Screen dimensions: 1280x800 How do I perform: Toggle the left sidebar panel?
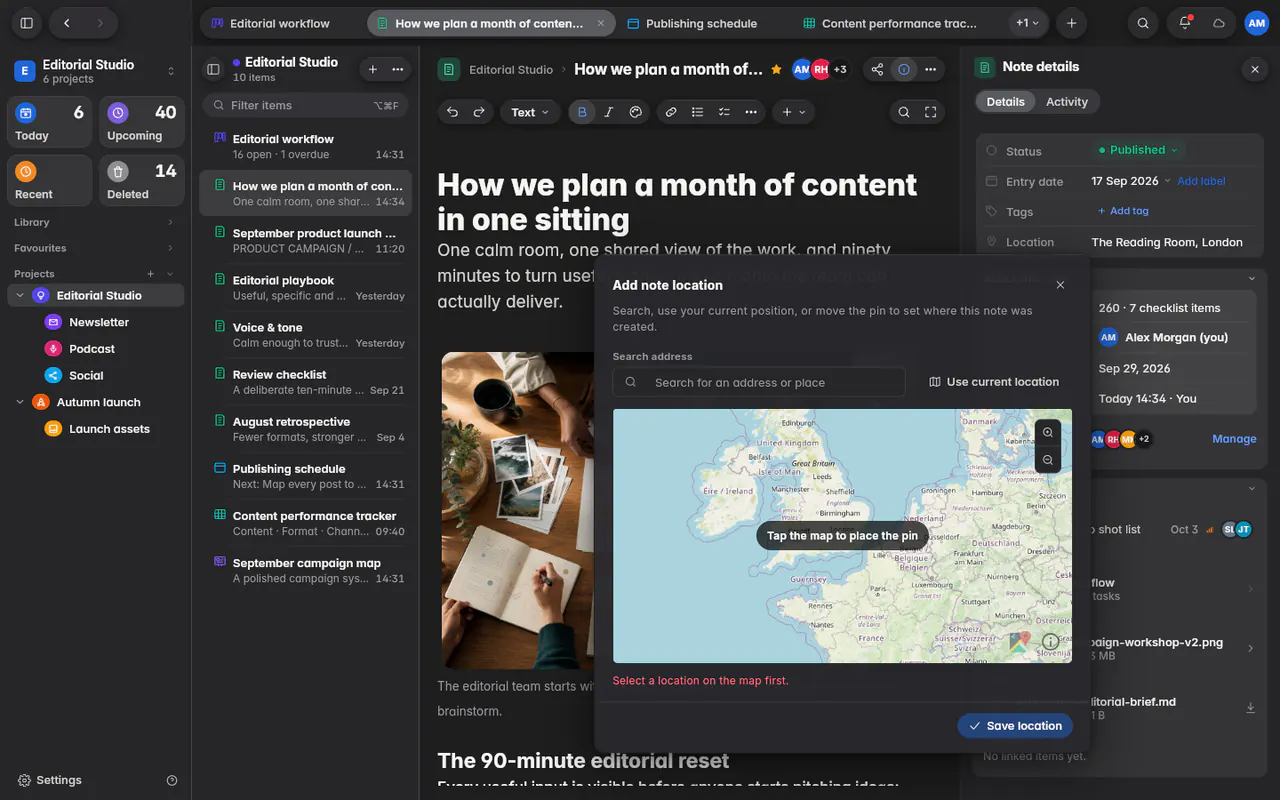tap(27, 23)
